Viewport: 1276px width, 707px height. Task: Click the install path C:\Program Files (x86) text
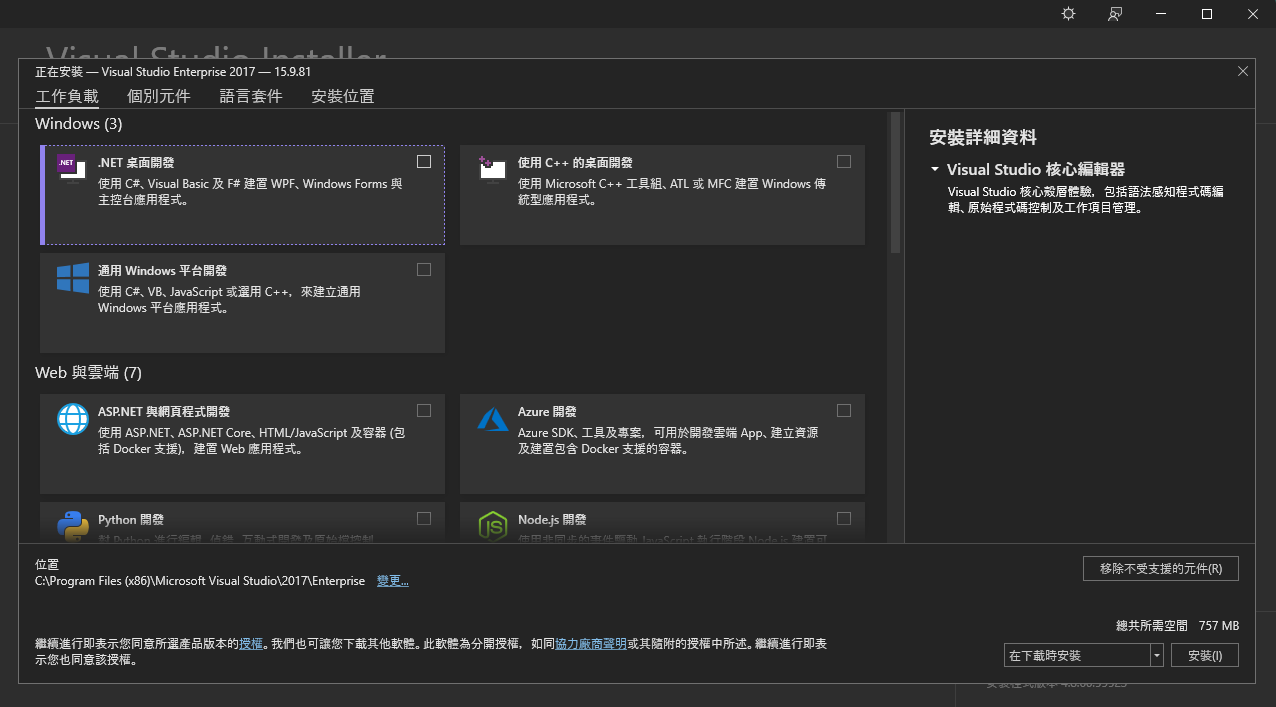pos(200,581)
